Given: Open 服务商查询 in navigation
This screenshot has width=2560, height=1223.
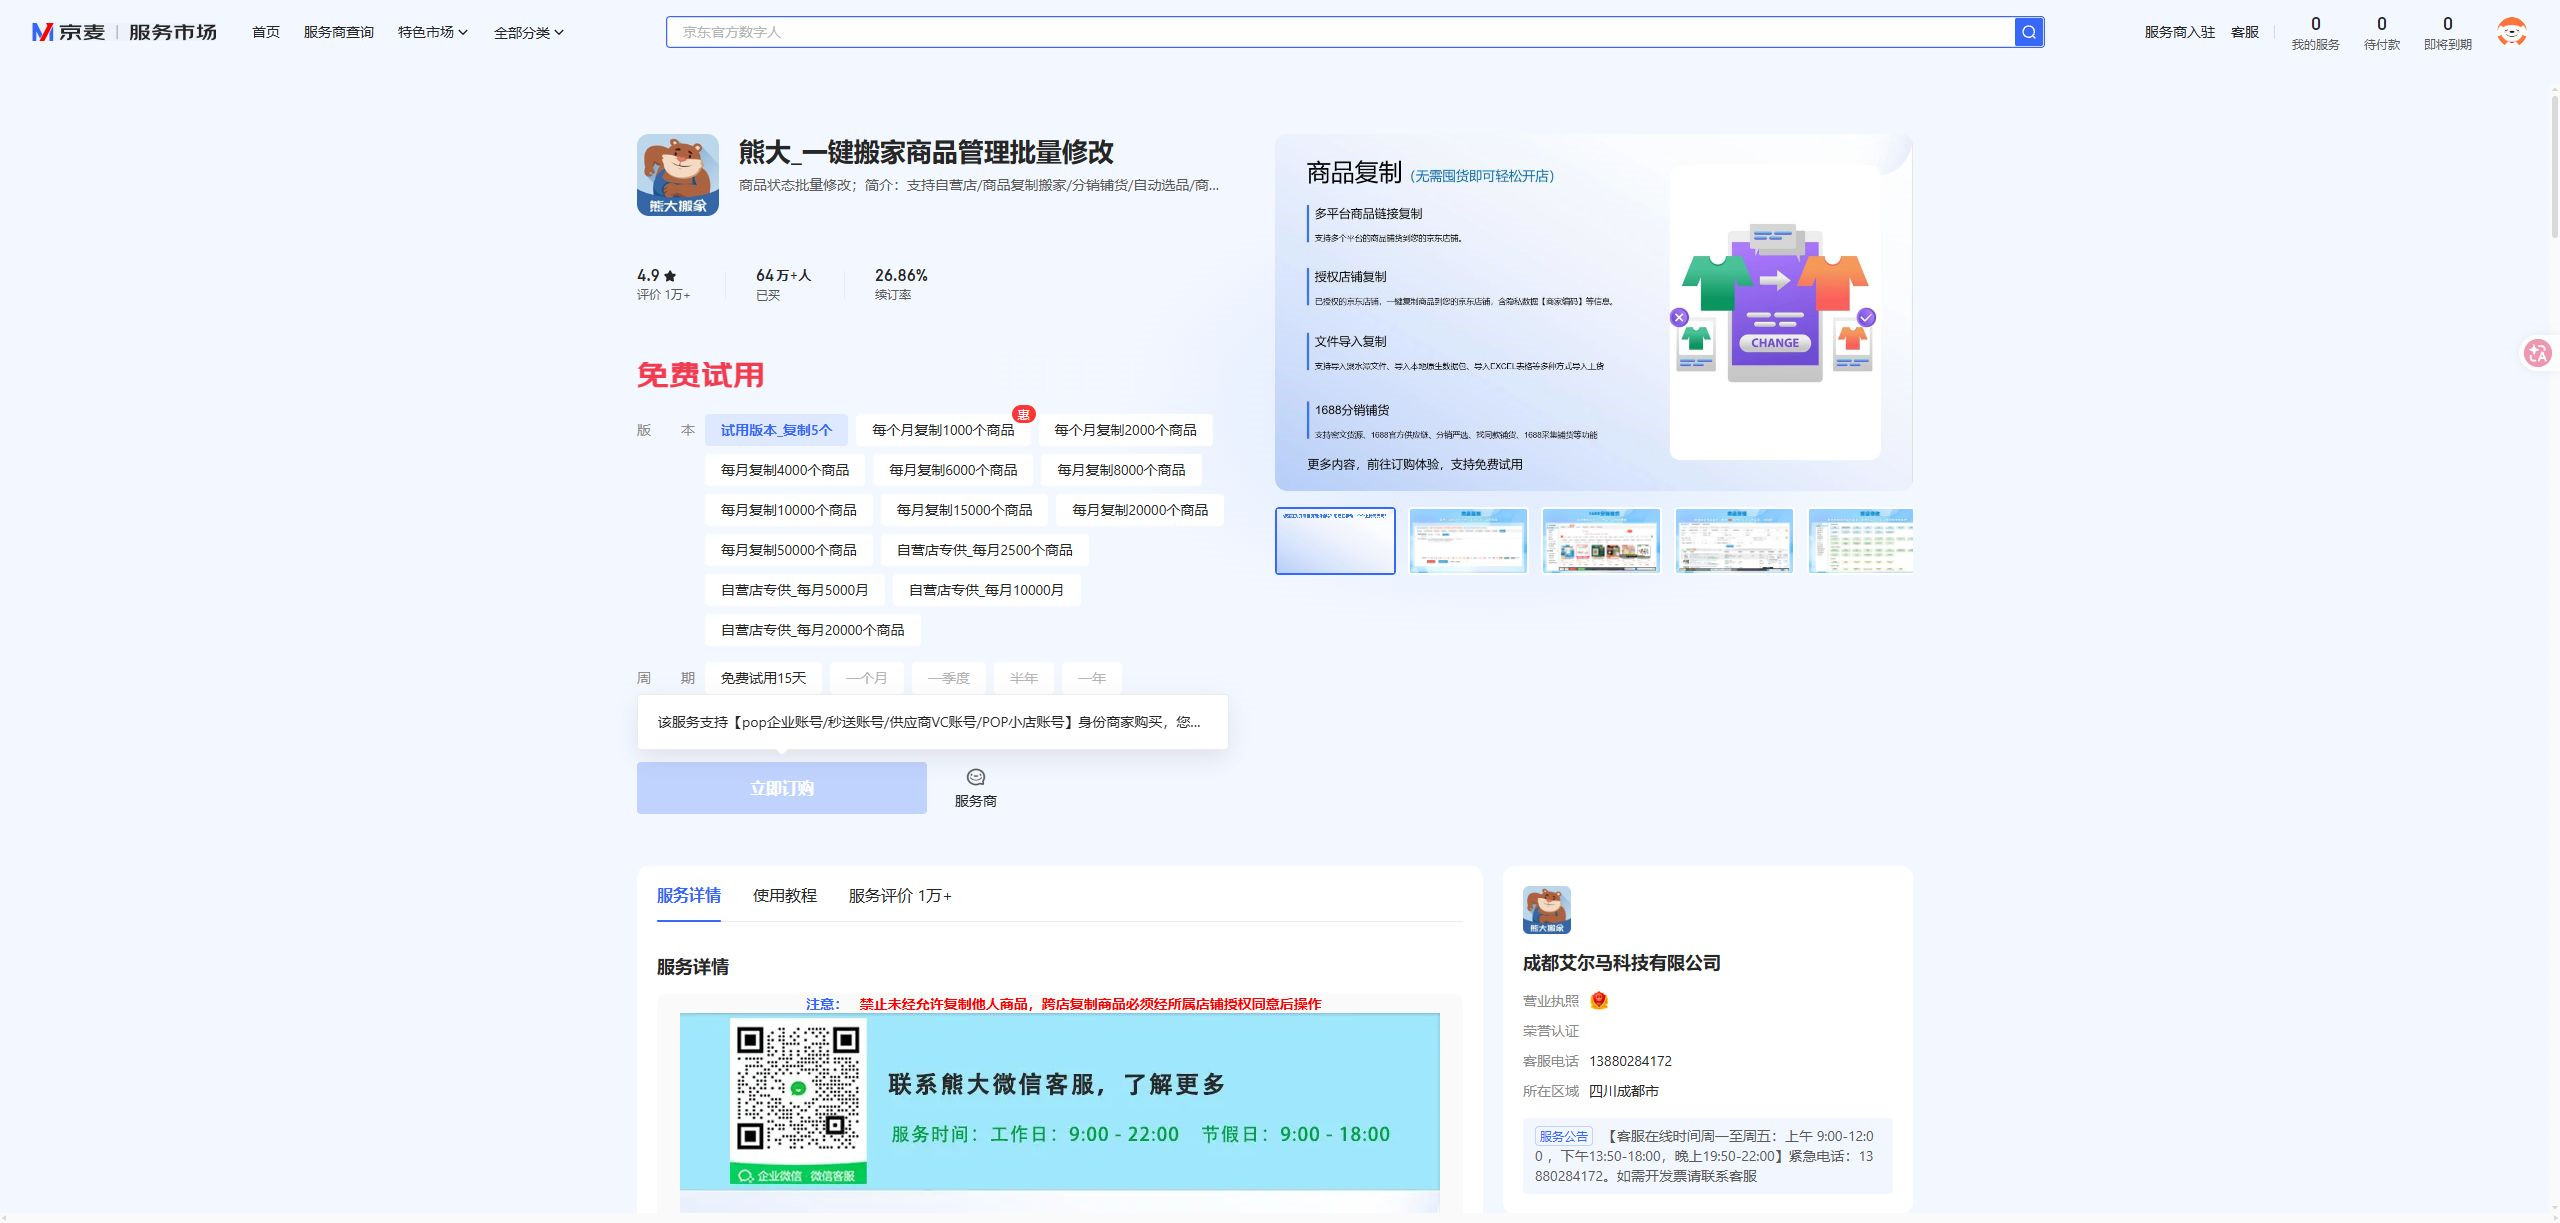Looking at the screenshot, I should [x=339, y=32].
